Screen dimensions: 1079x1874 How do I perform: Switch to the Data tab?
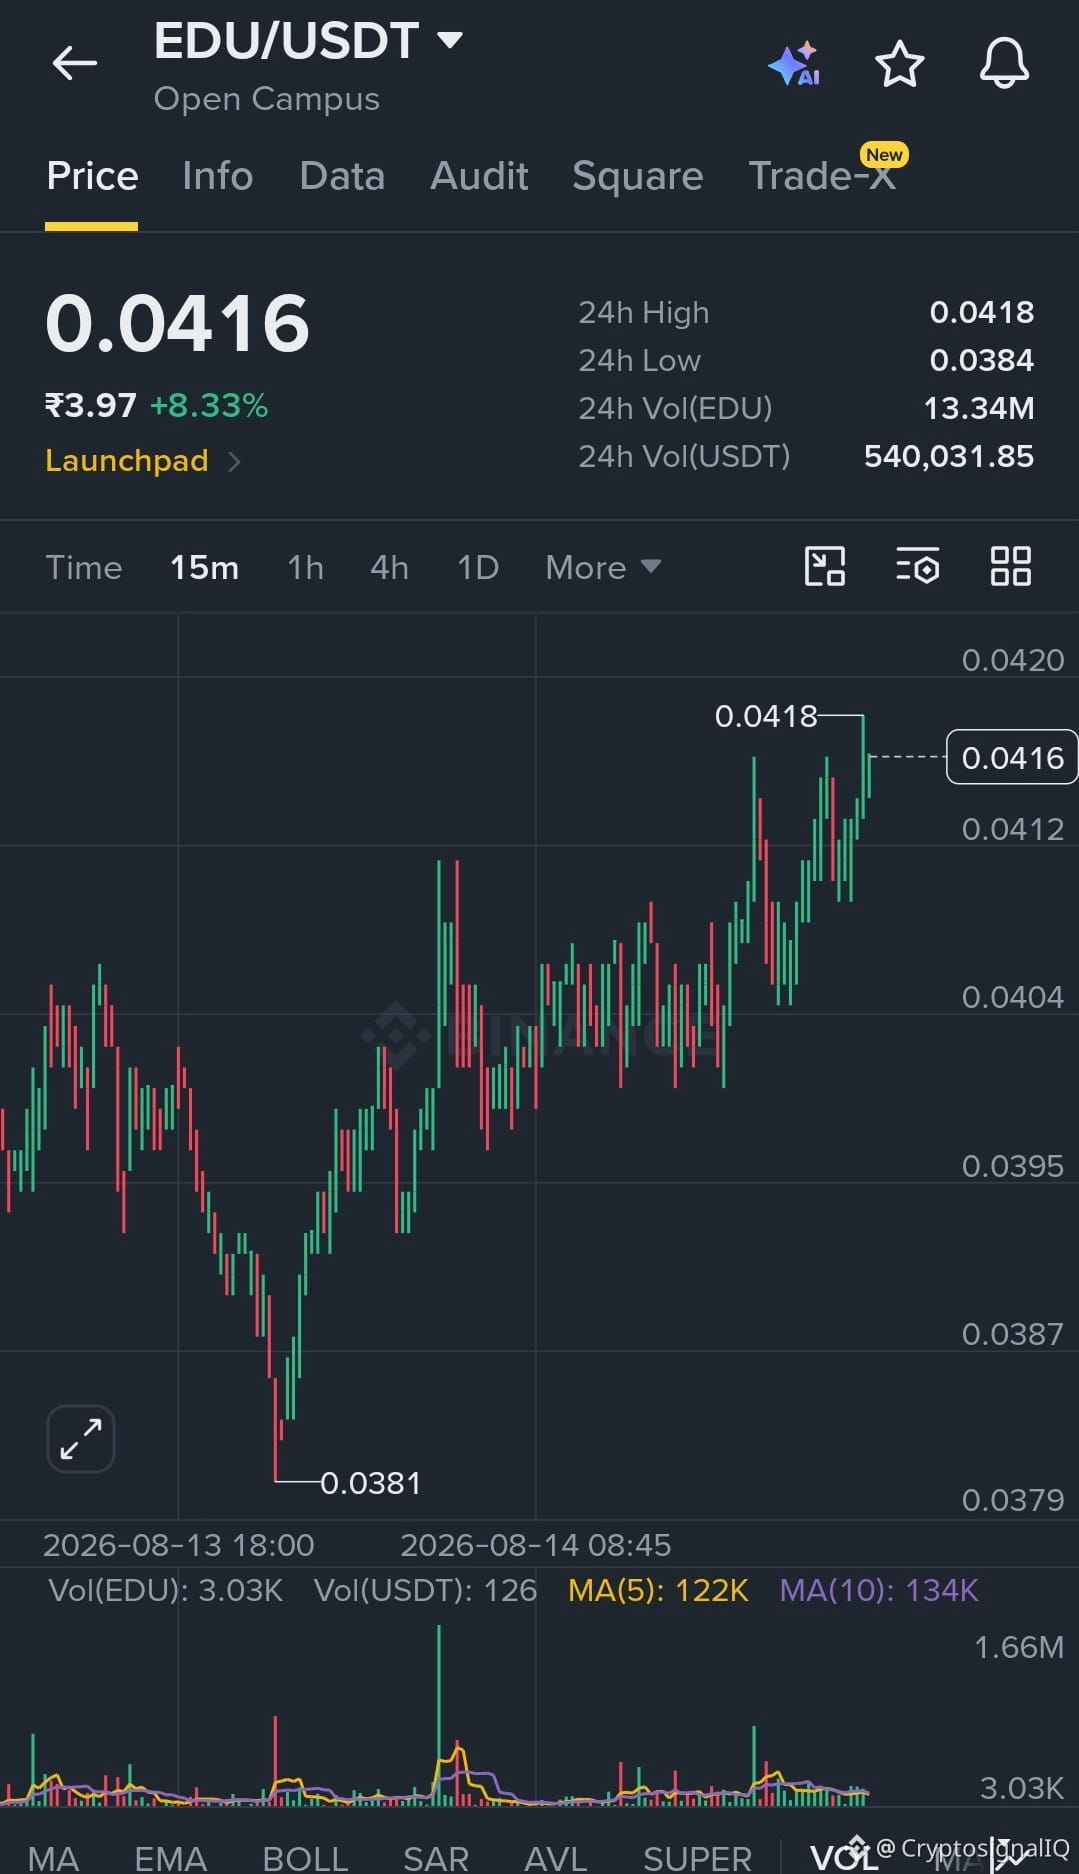[x=342, y=176]
